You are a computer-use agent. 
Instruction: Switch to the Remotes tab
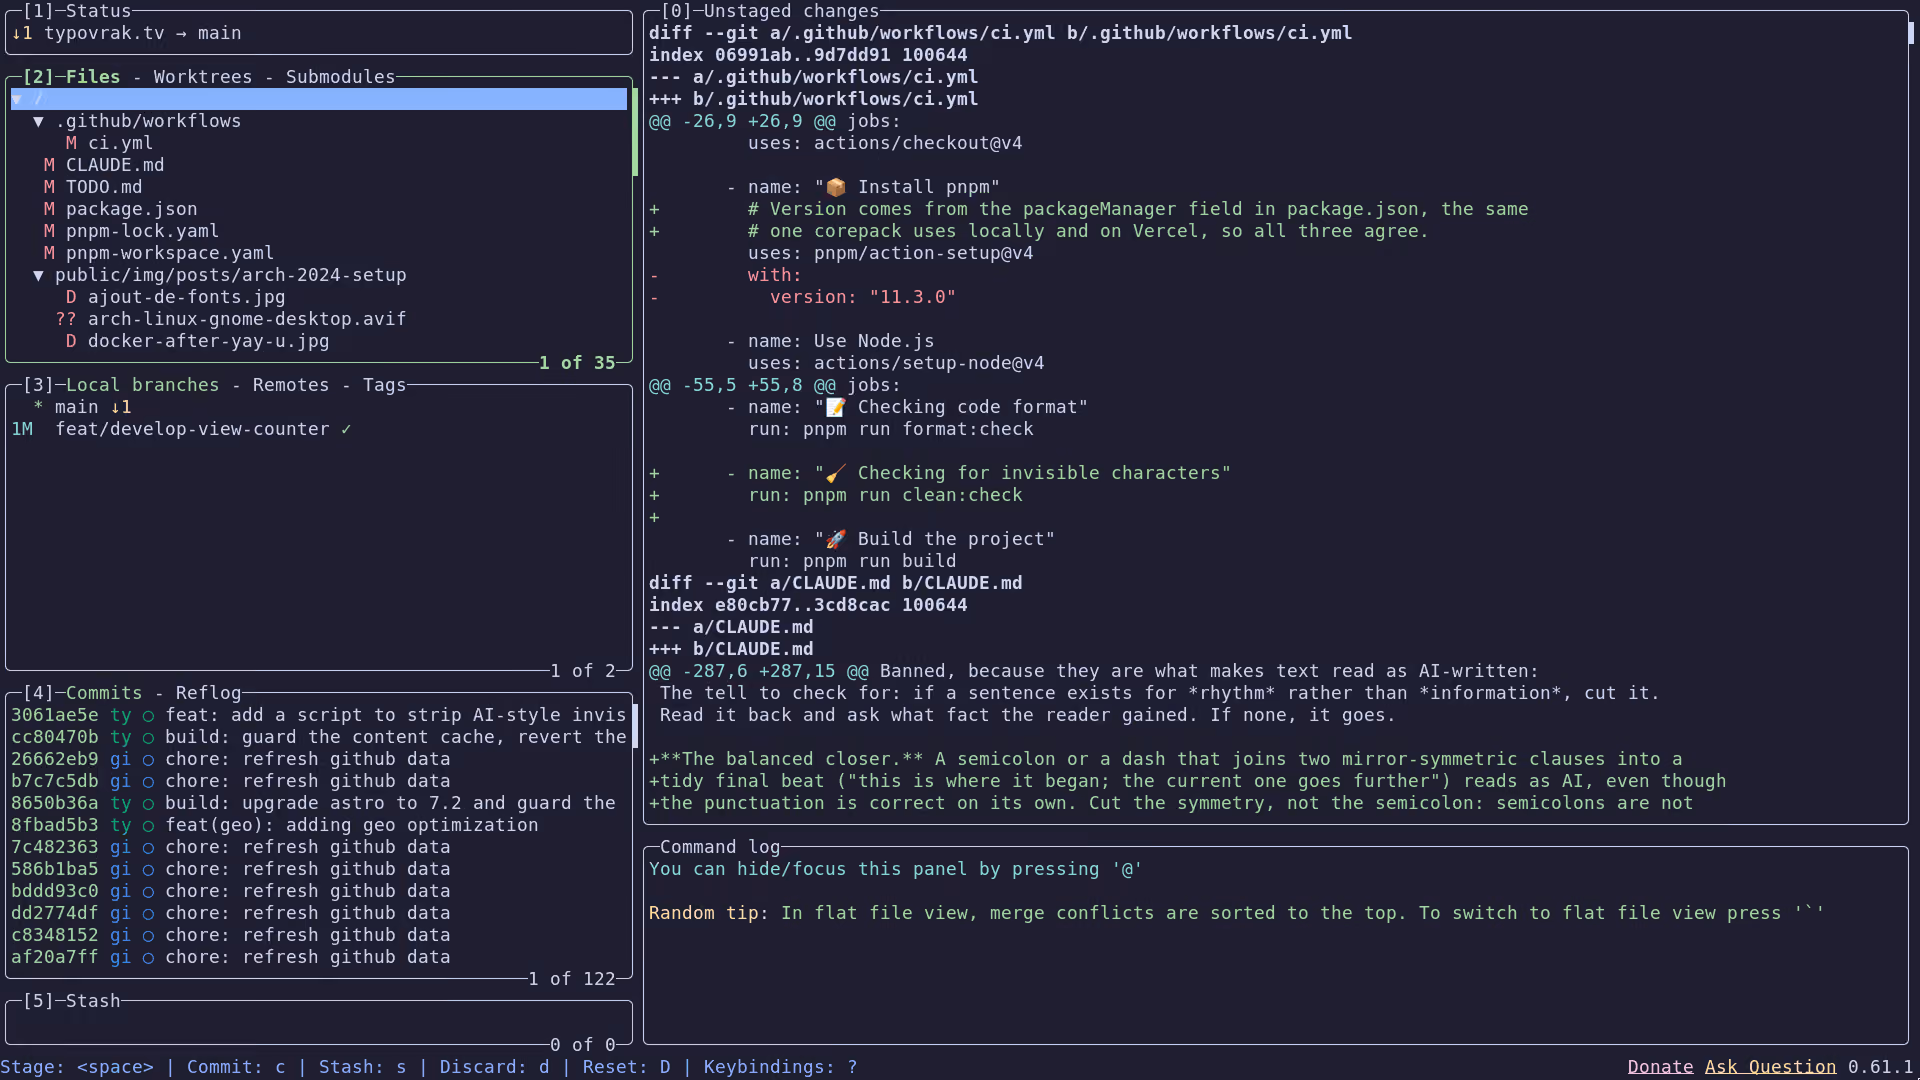click(291, 385)
